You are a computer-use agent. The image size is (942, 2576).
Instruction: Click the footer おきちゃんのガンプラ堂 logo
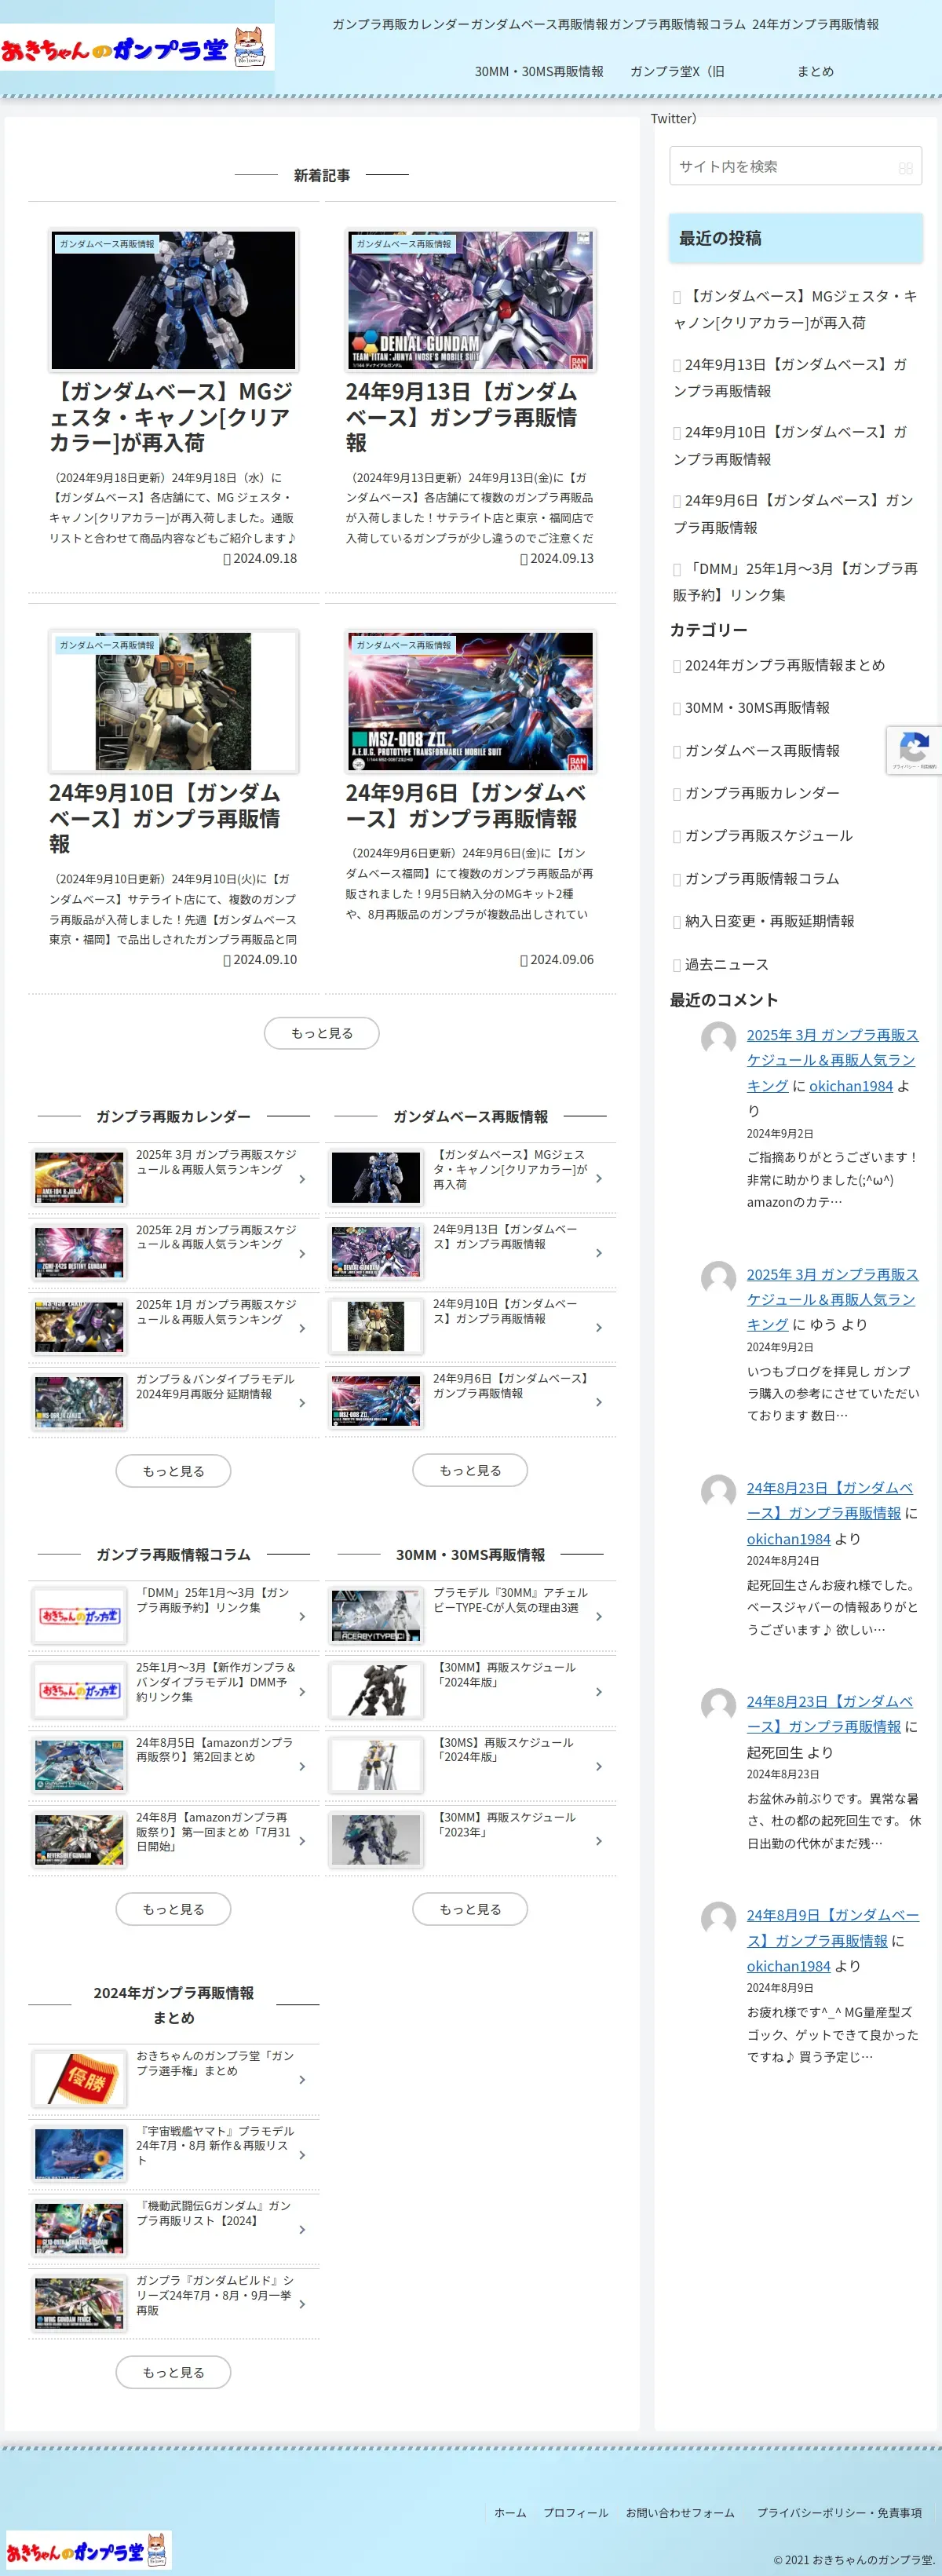[88, 2549]
